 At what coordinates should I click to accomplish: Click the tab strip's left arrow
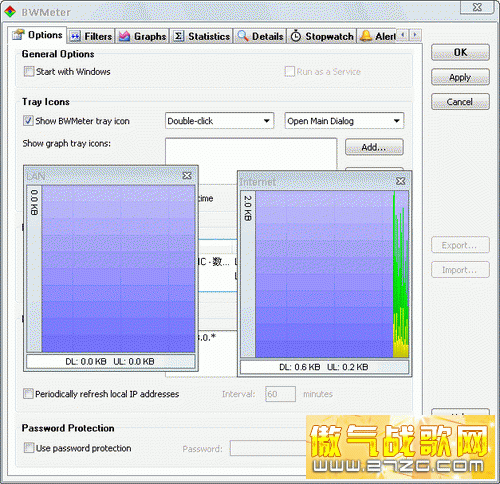tap(403, 35)
